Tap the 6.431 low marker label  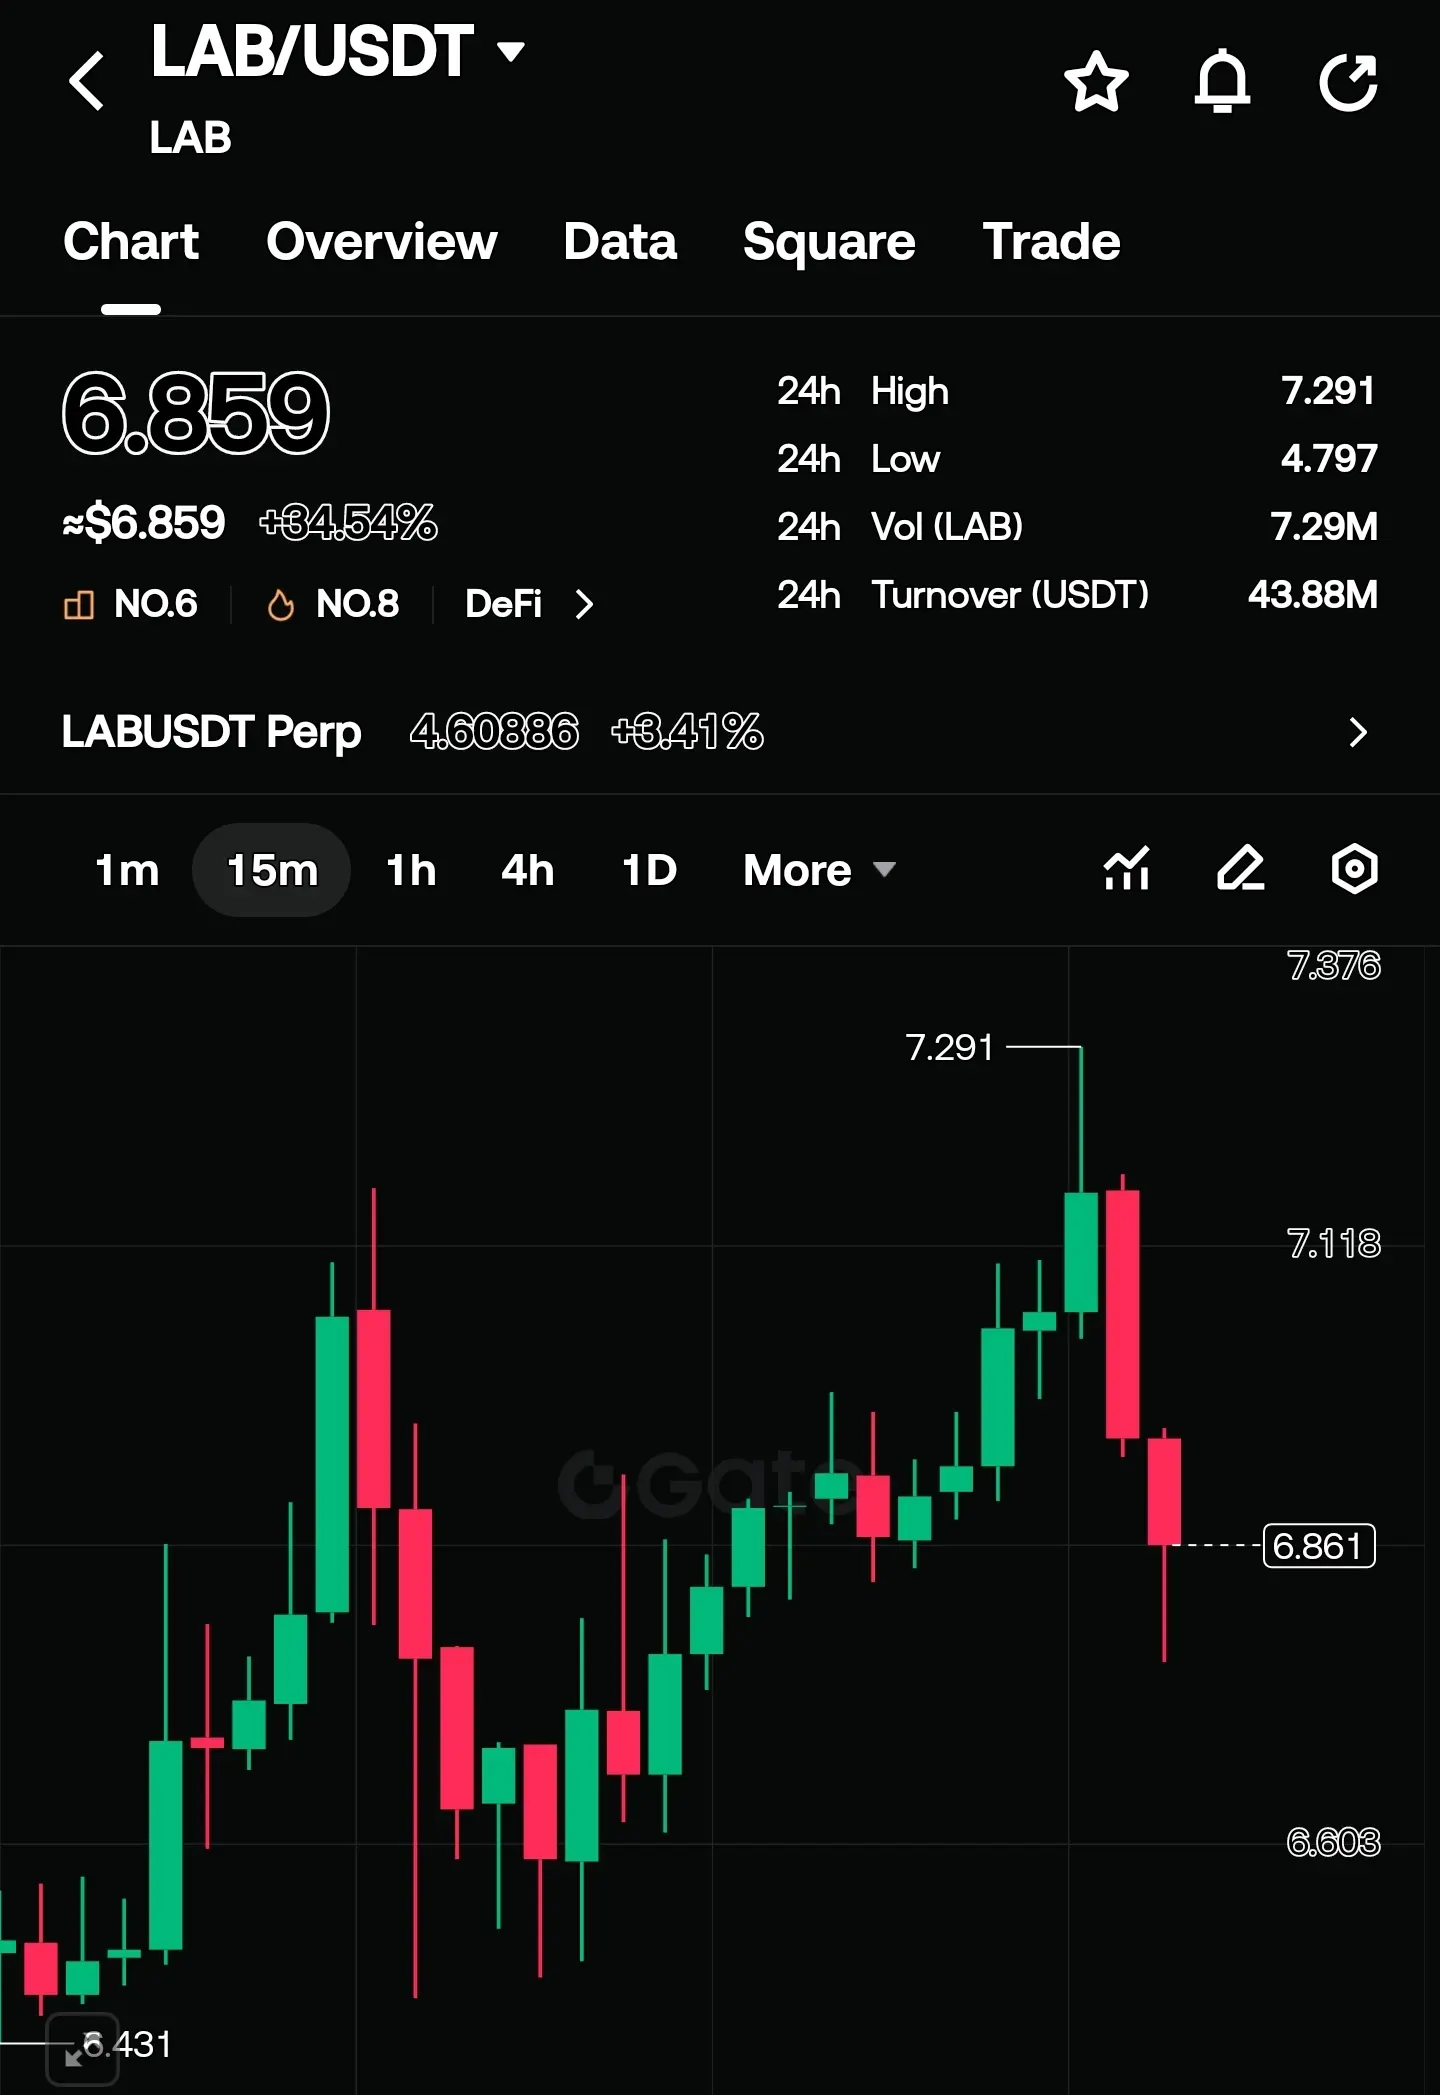click(127, 2044)
